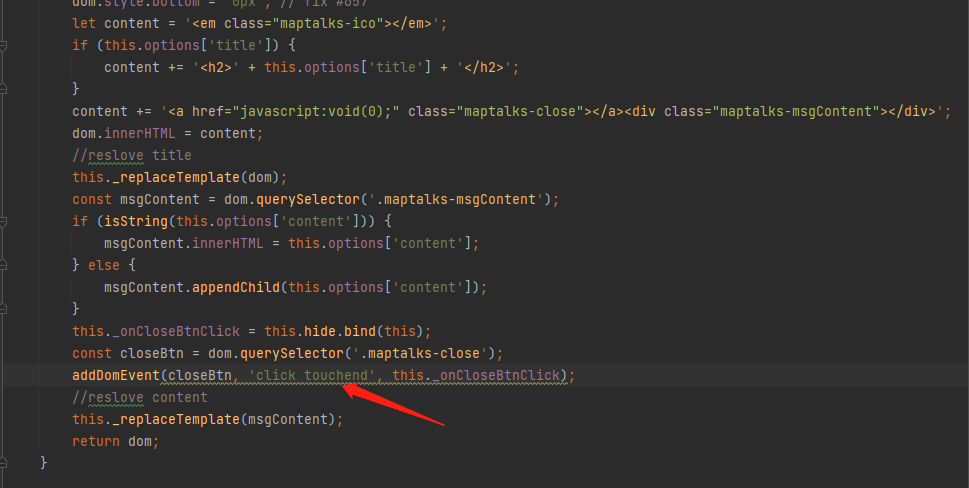
Task: Click msgContent.innerHTML assignment
Action: point(292,243)
